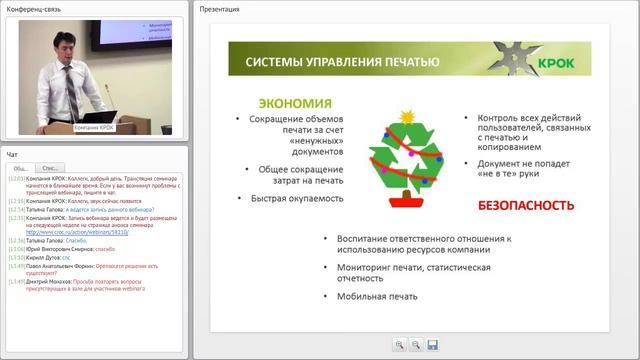Click Татьяна Гапова's 'Спасибо' message

pos(47,240)
